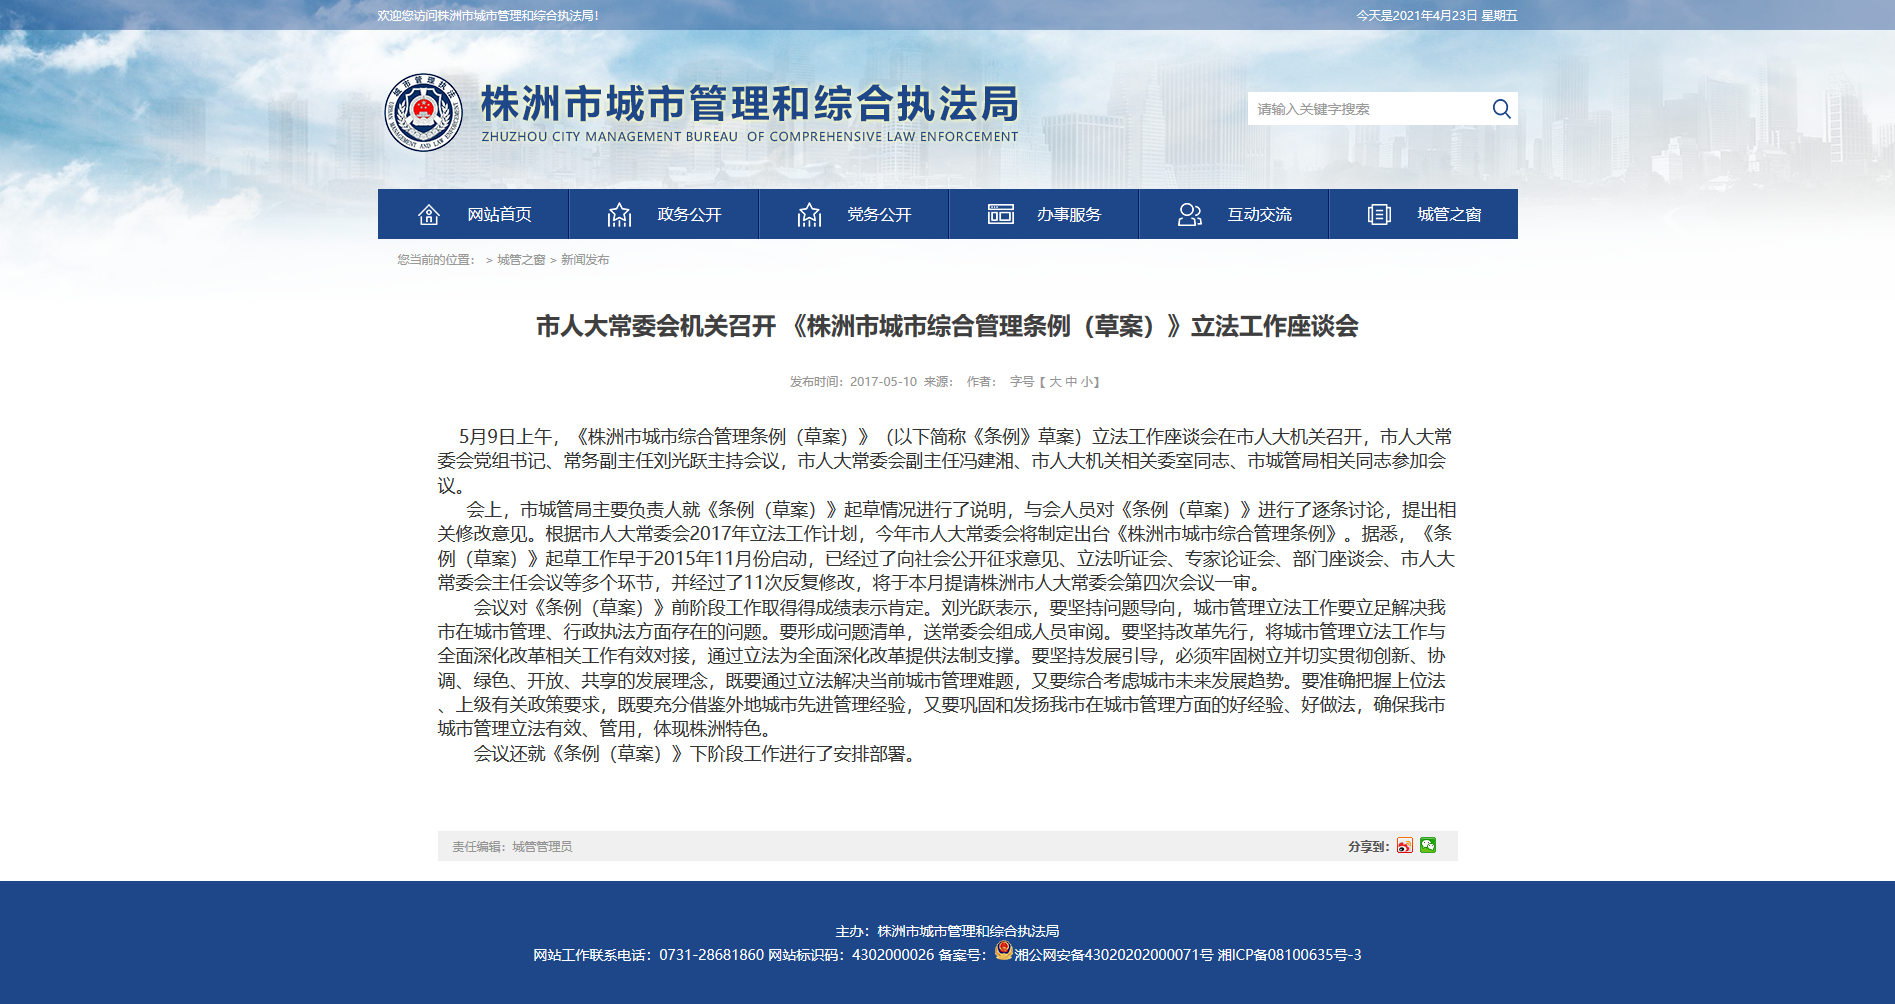
Task: Click the service window icon beside 办事服务
Action: pyautogui.click(x=1000, y=214)
